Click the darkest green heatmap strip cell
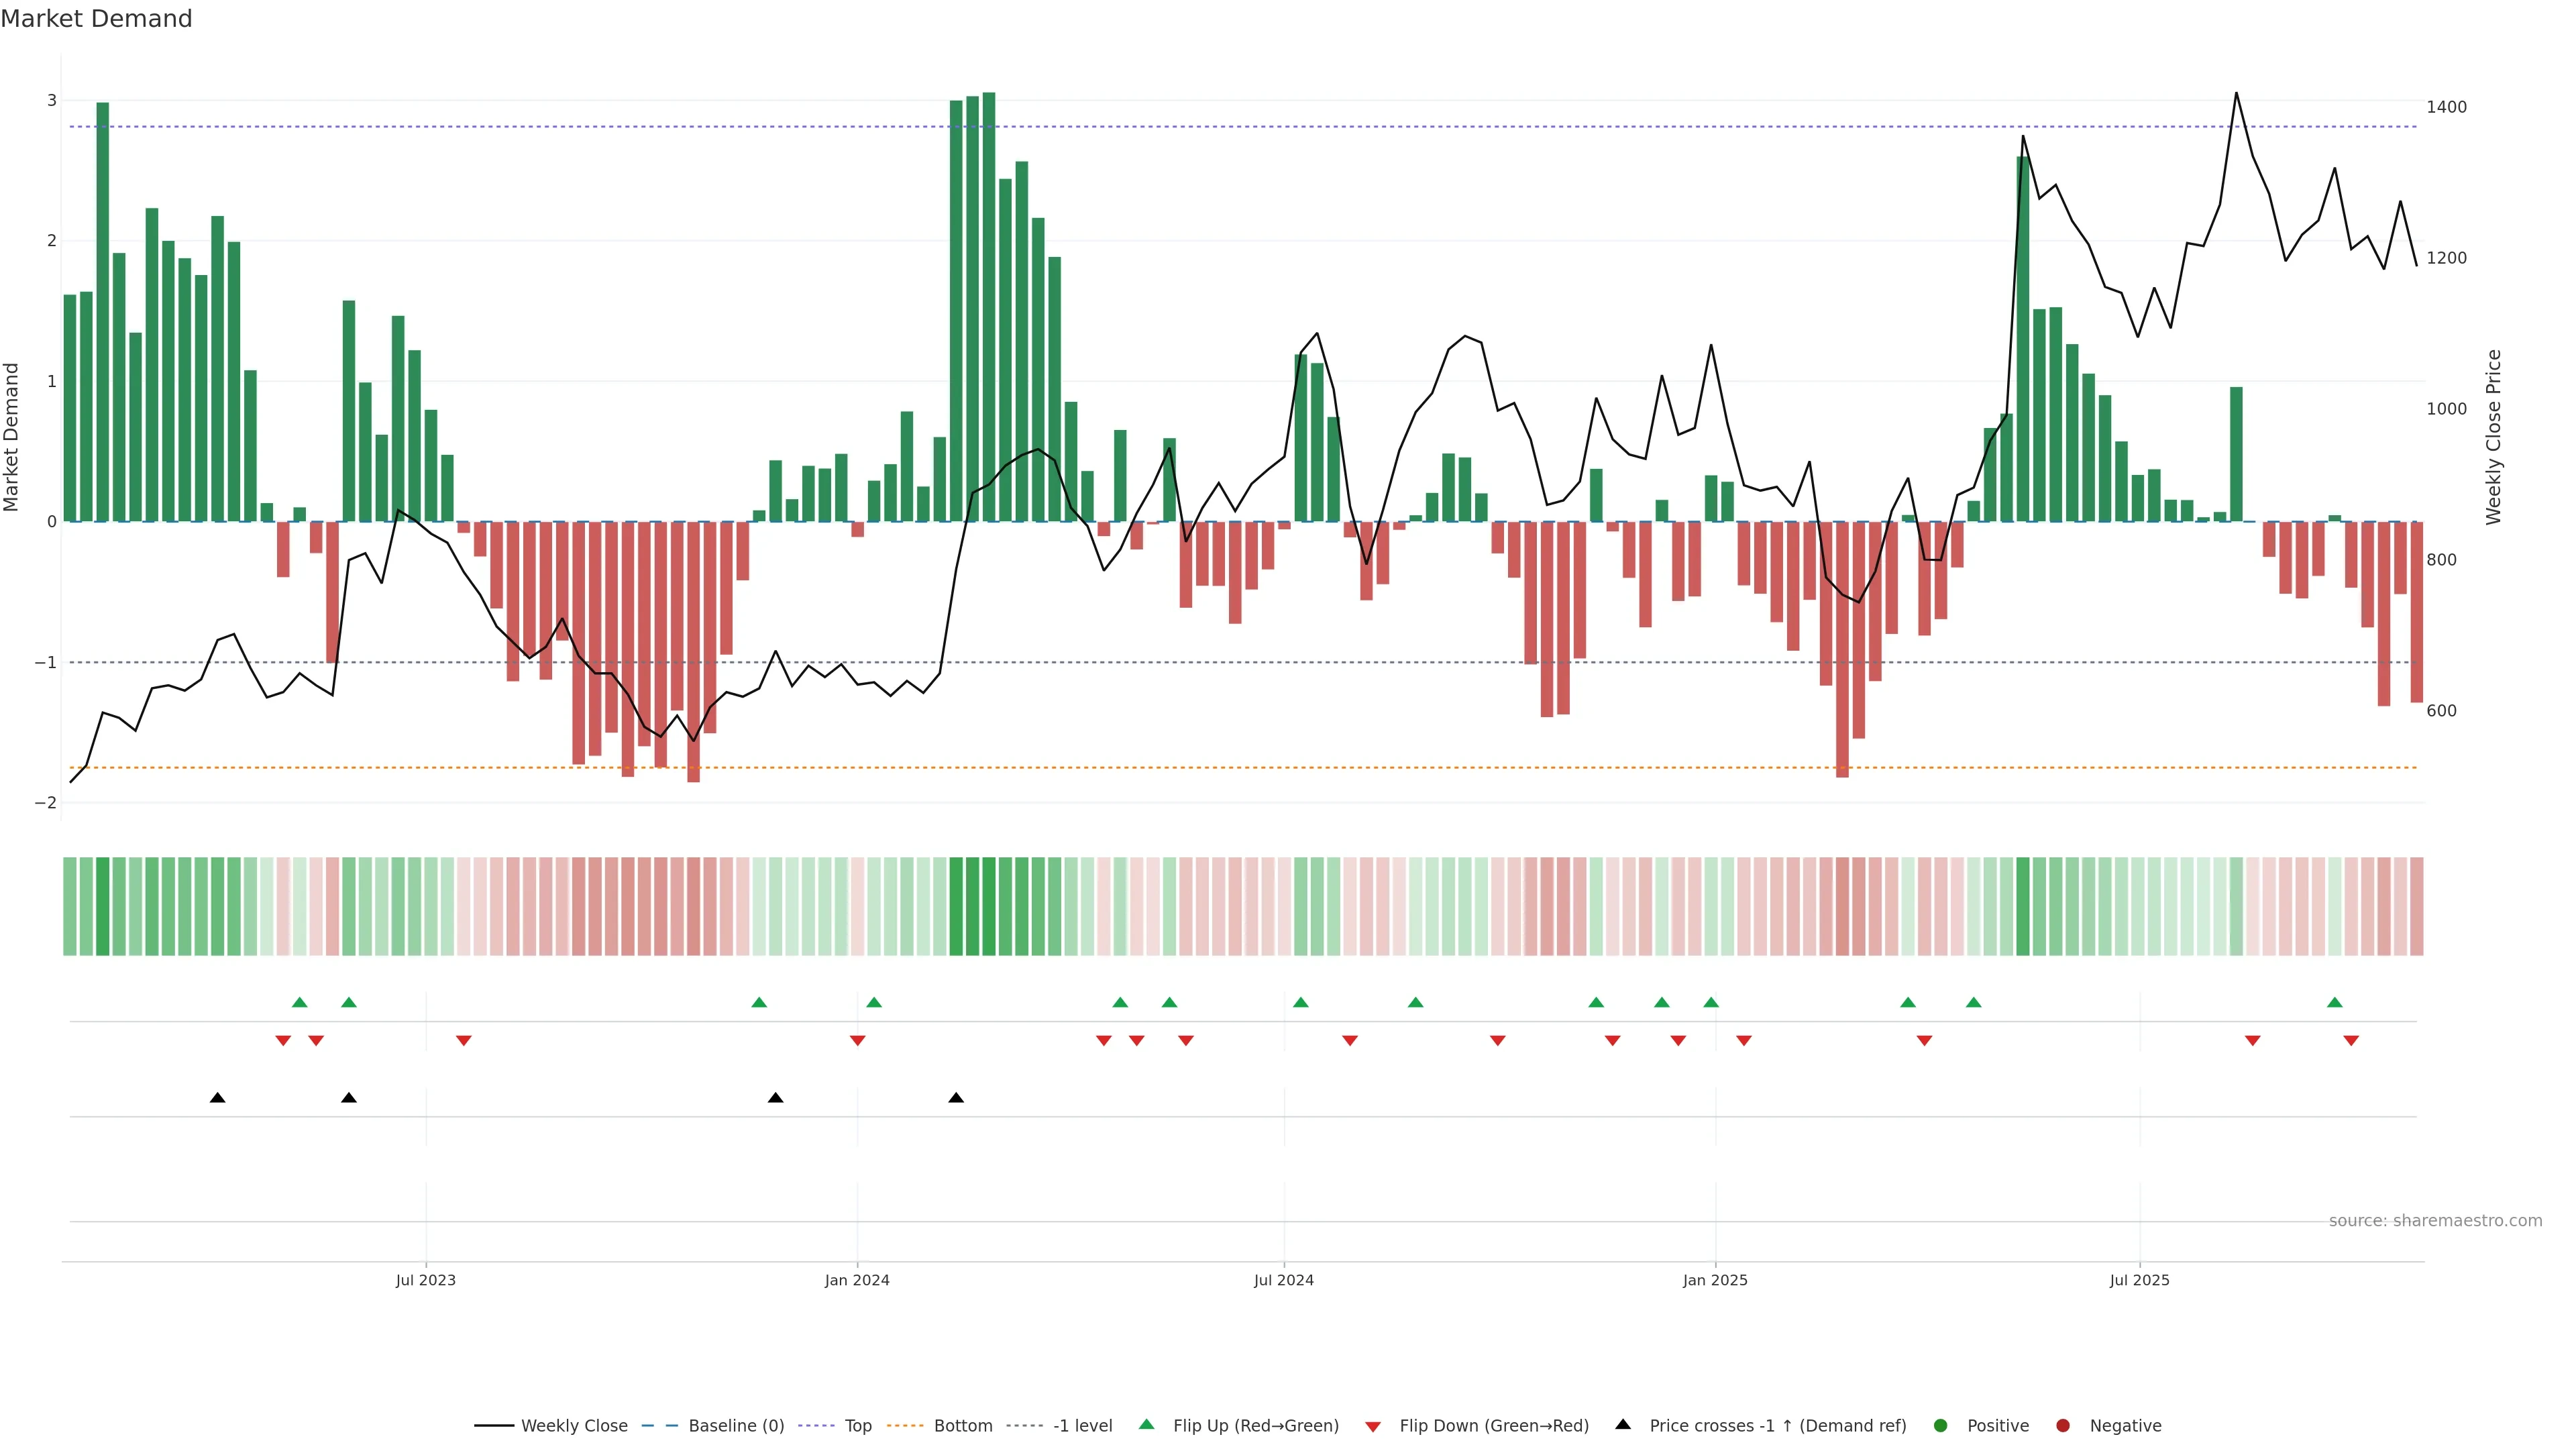The width and height of the screenshot is (2576, 1449). 988,906
